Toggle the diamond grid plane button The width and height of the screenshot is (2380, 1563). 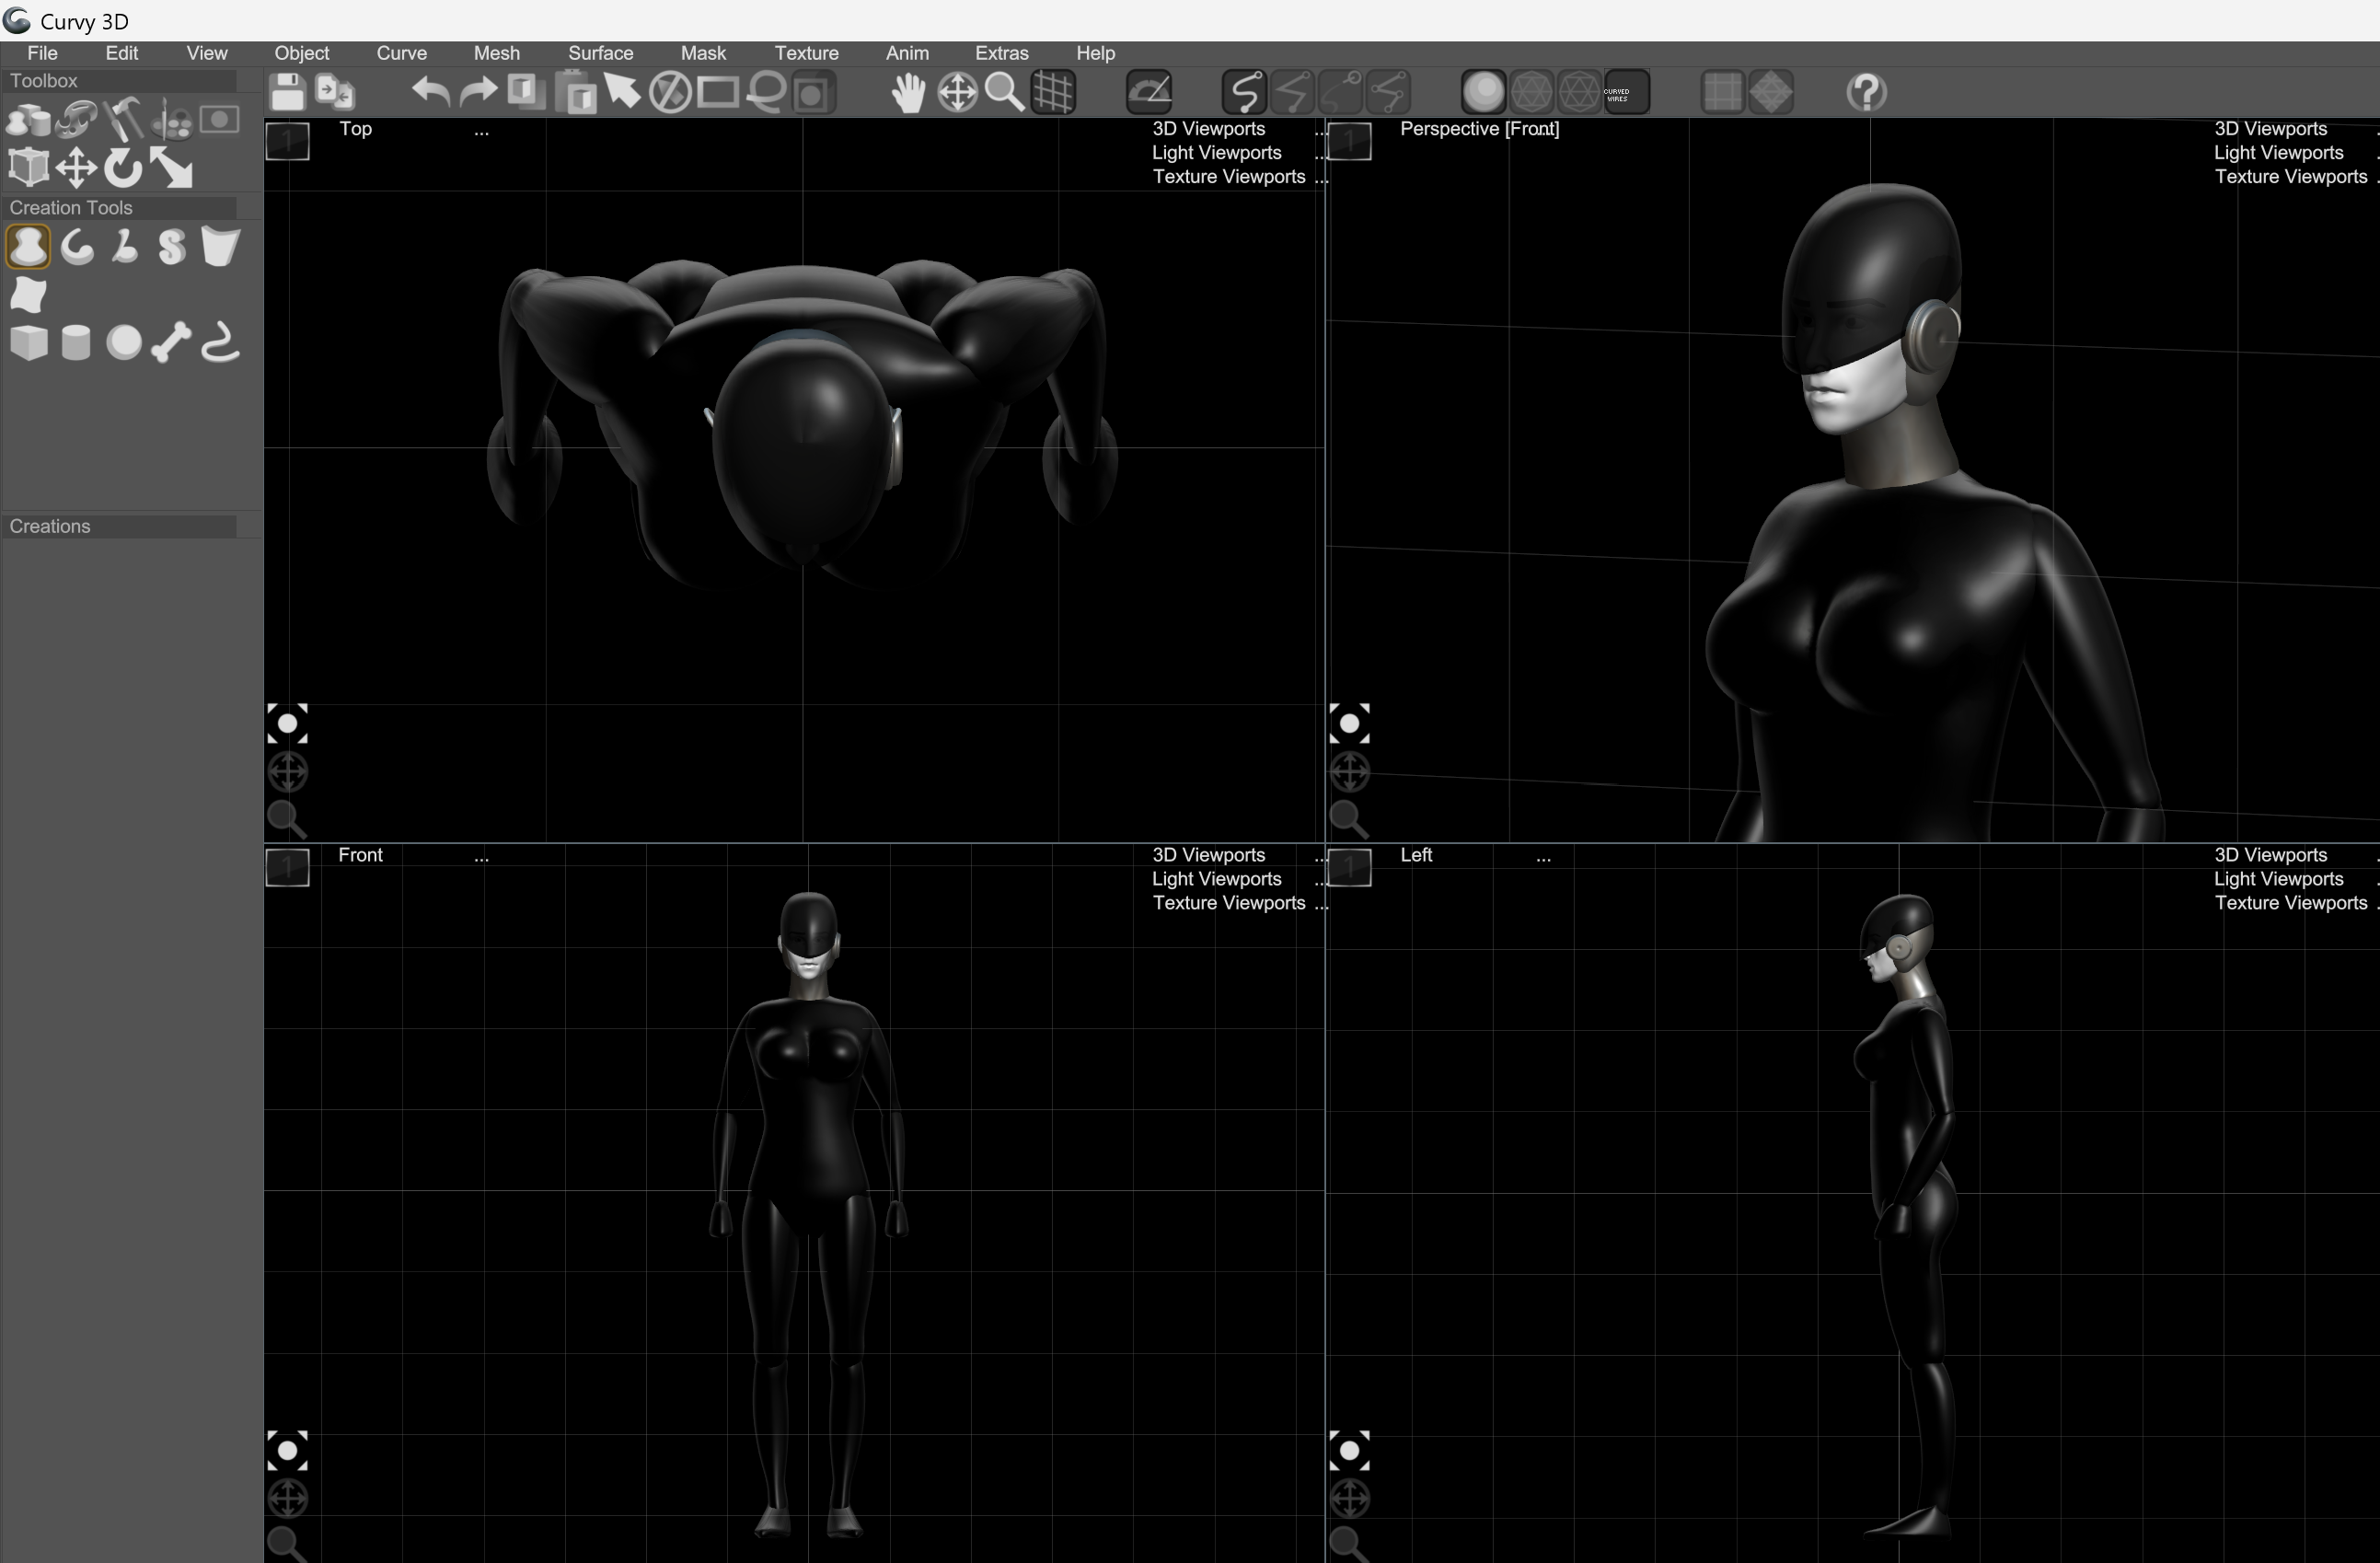point(1771,93)
